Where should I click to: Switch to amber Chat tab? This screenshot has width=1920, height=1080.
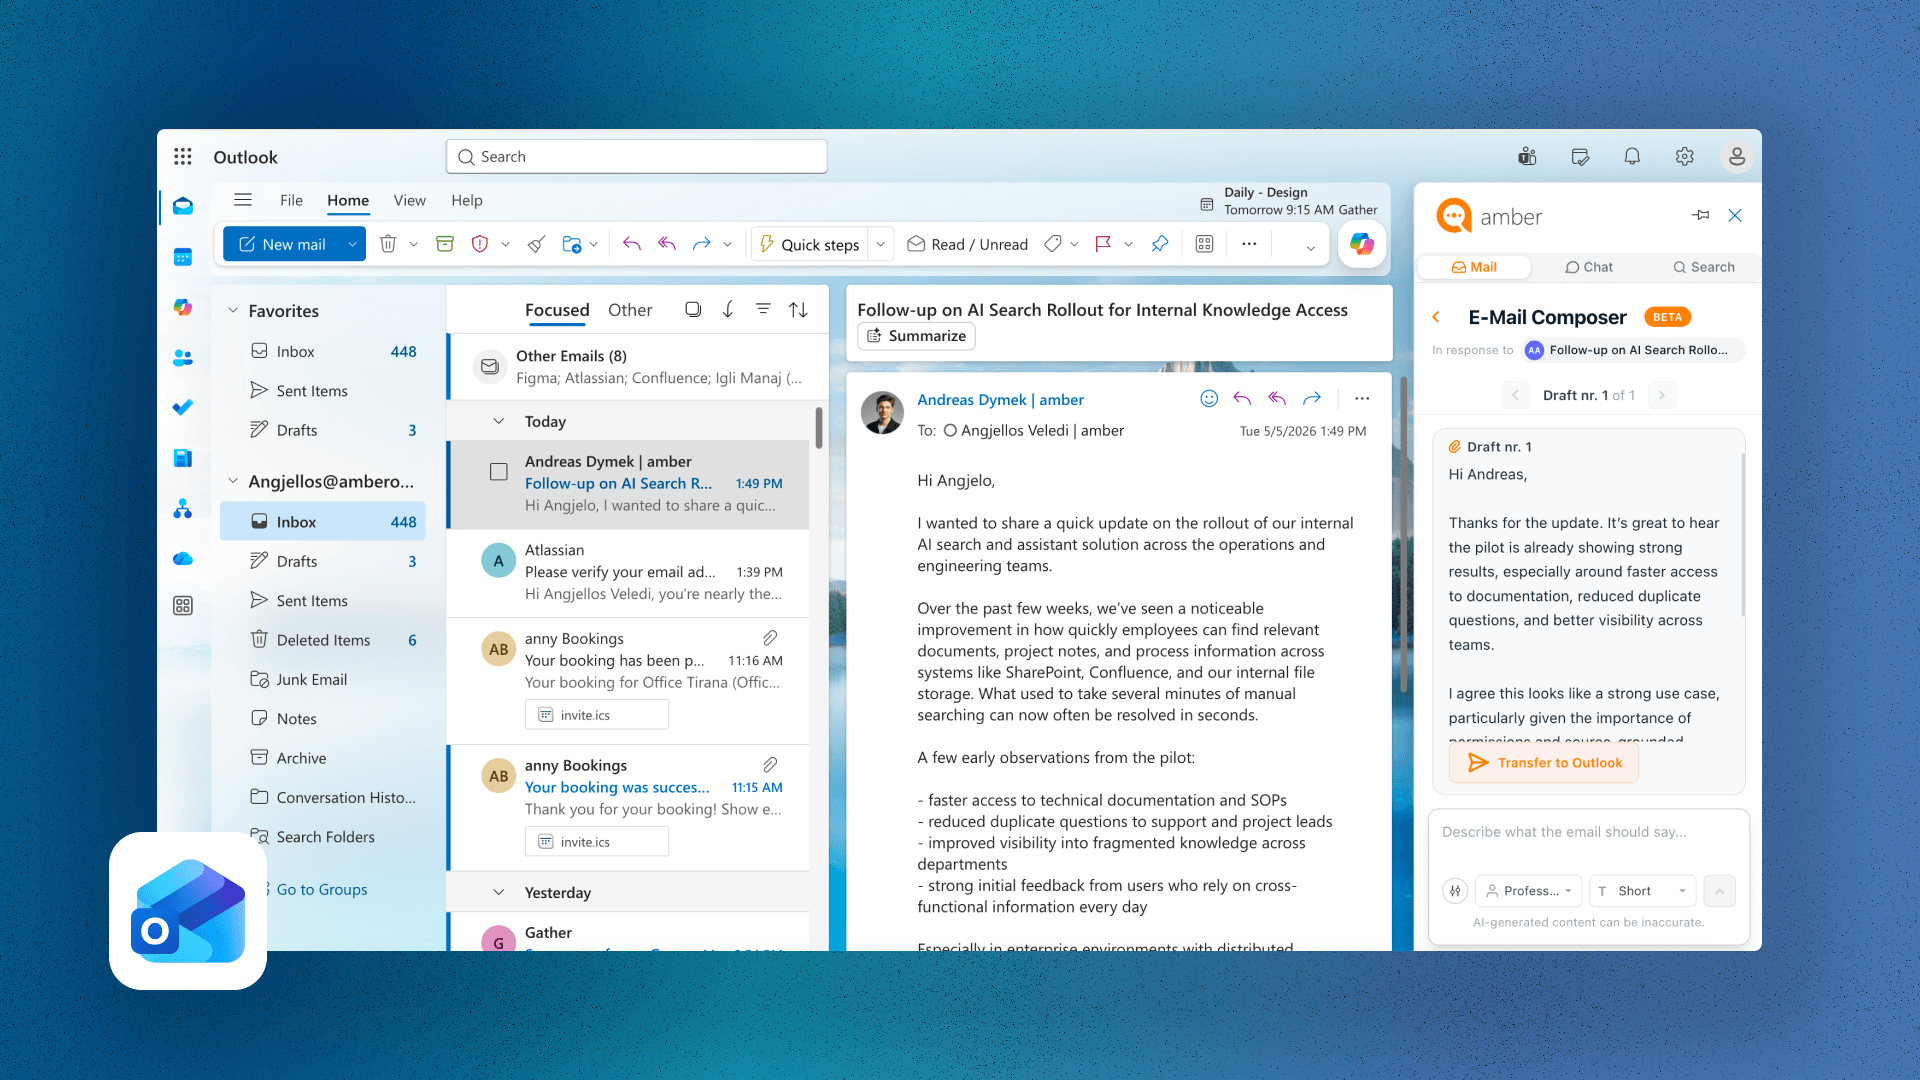click(x=1589, y=267)
